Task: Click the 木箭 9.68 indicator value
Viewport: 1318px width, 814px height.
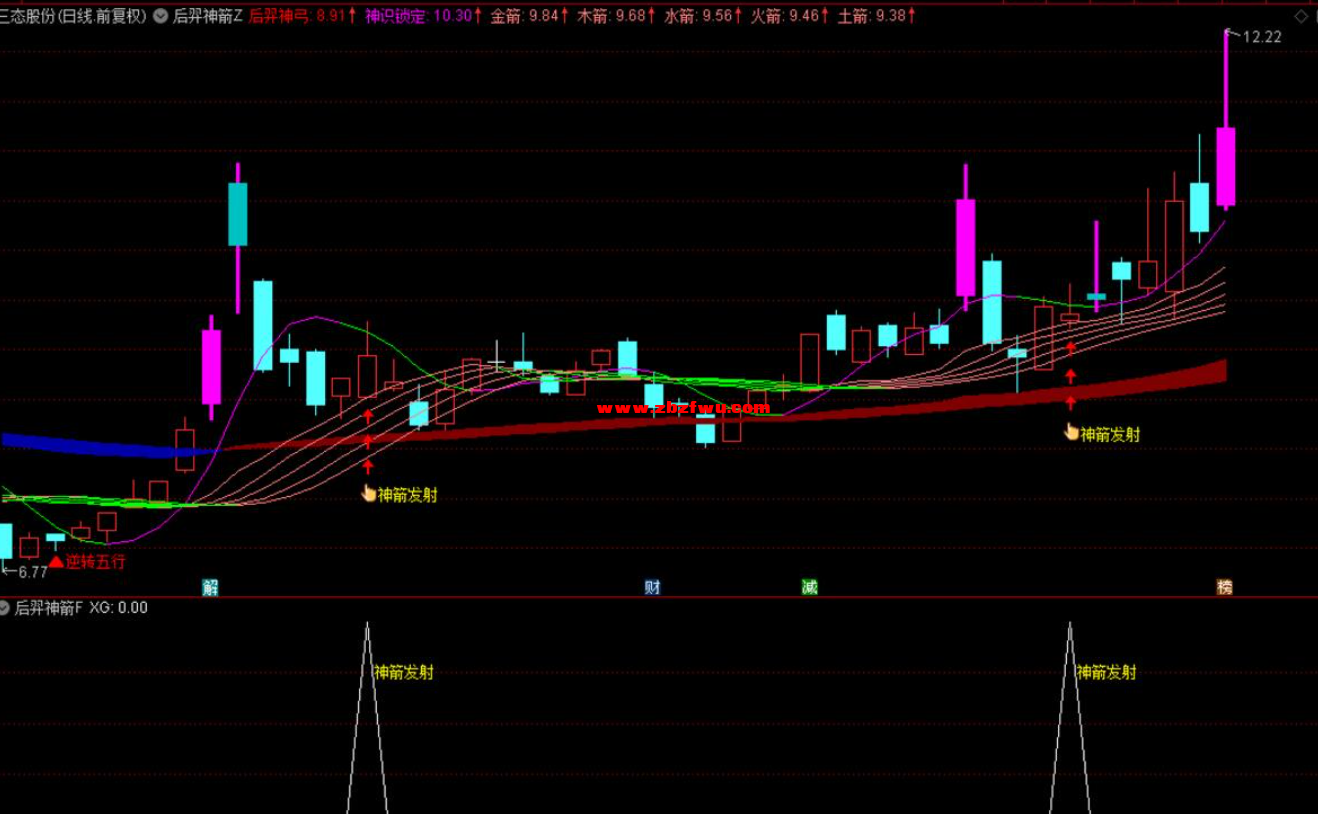Action: [x=617, y=16]
